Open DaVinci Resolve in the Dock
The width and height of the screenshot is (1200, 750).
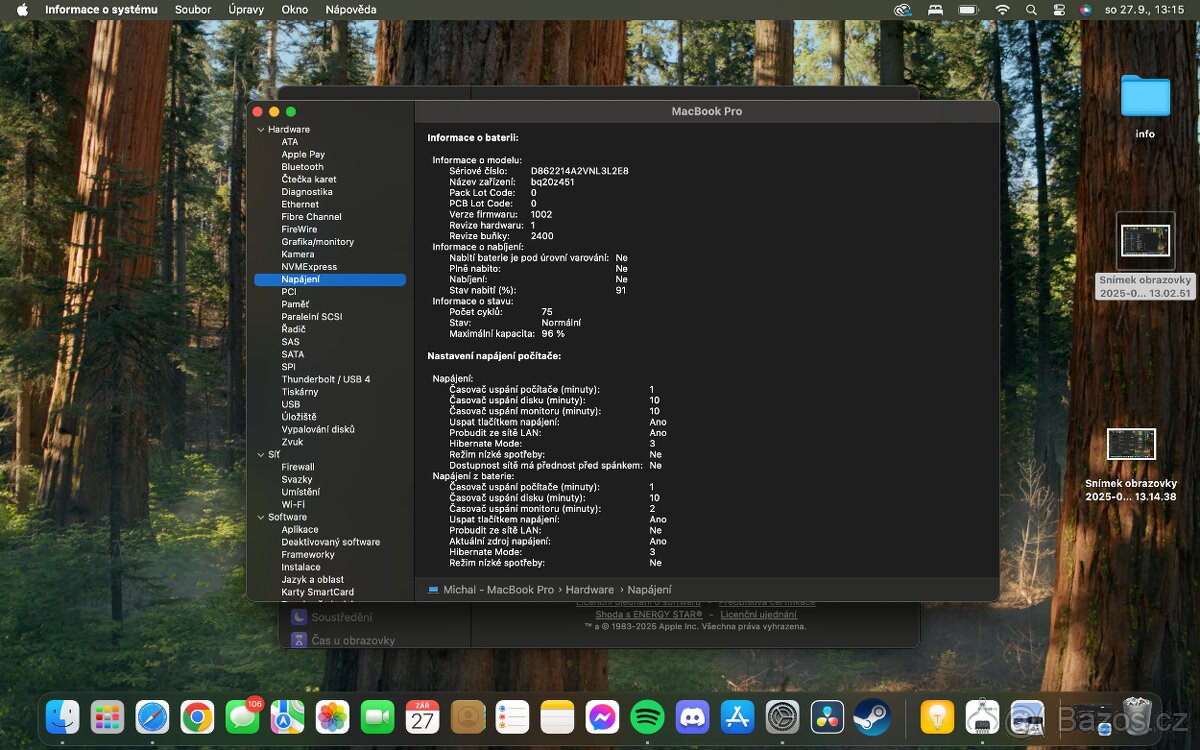827,717
